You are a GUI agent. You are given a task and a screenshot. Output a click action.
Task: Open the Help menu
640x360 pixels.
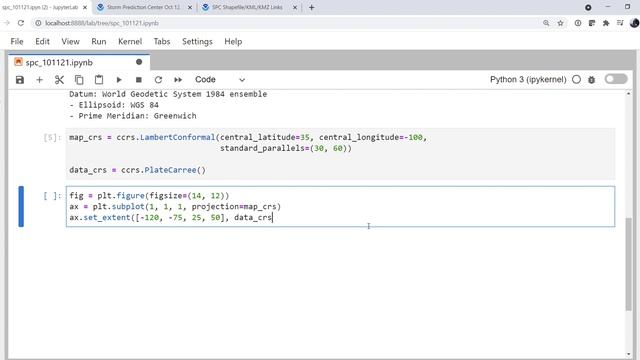233,42
